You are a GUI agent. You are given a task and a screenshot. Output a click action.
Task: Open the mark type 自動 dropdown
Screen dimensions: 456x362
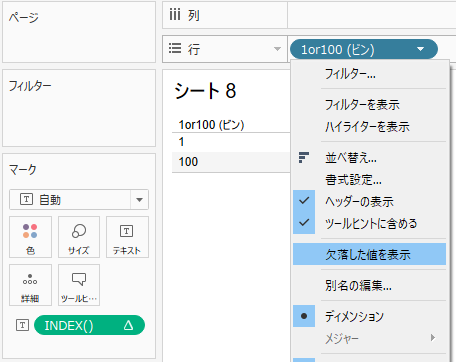[79, 200]
